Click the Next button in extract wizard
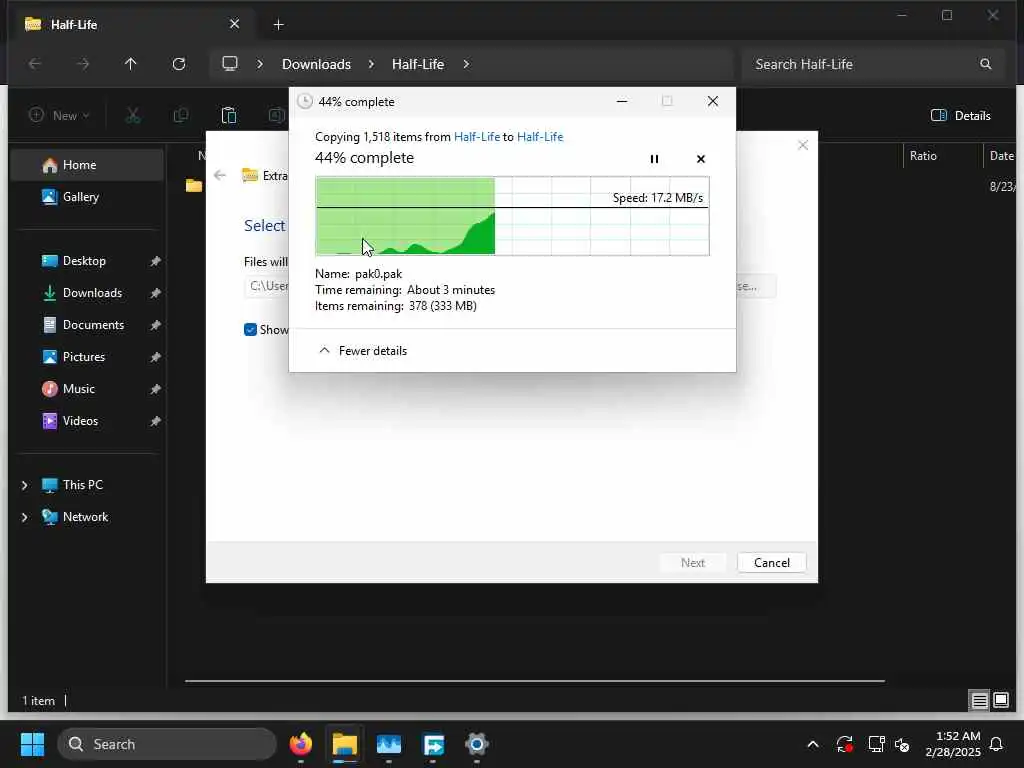Viewport: 1024px width, 768px height. 692,562
